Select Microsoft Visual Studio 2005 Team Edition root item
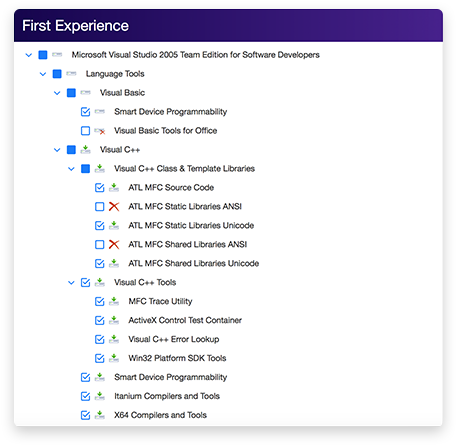The height and width of the screenshot is (447, 458). (x=195, y=55)
